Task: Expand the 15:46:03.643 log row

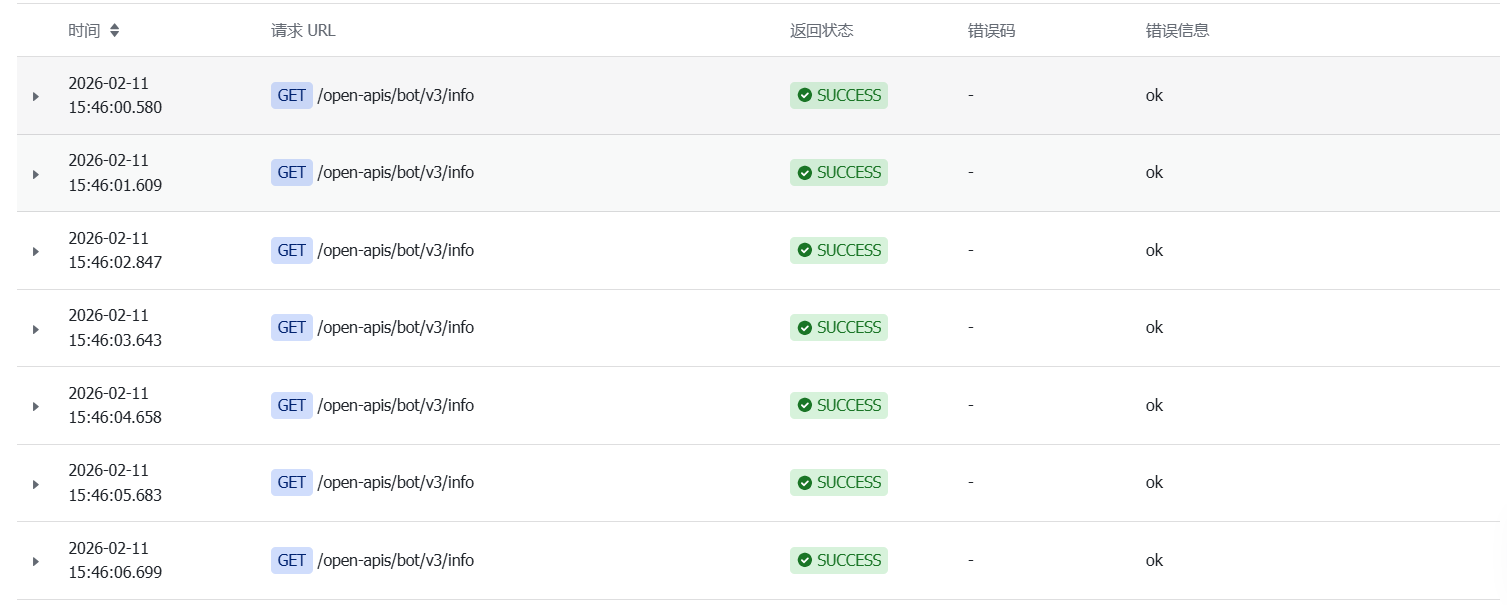Action: 36,329
